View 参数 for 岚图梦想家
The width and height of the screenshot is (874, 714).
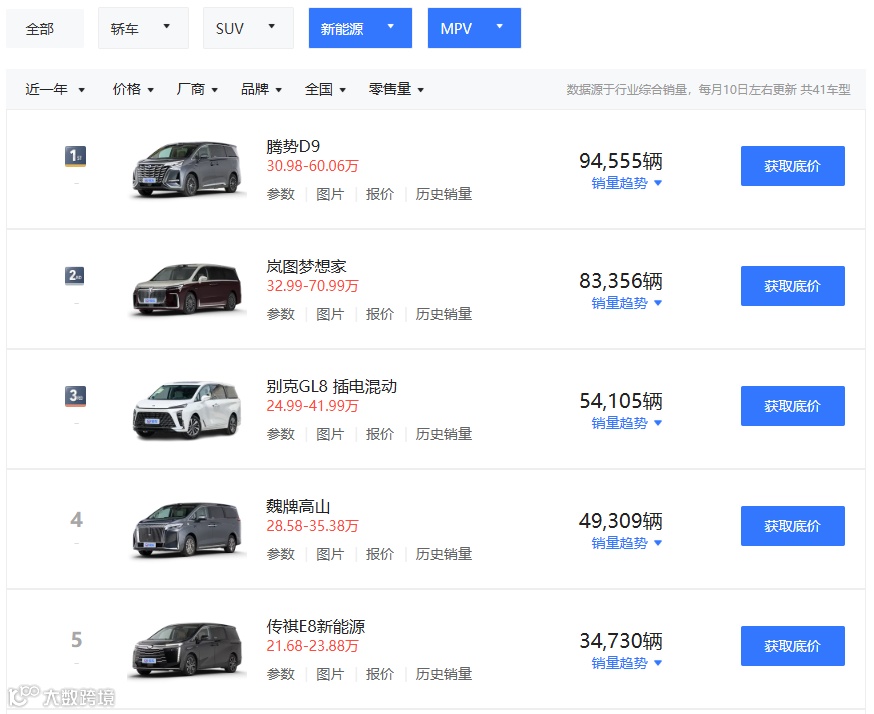(280, 314)
